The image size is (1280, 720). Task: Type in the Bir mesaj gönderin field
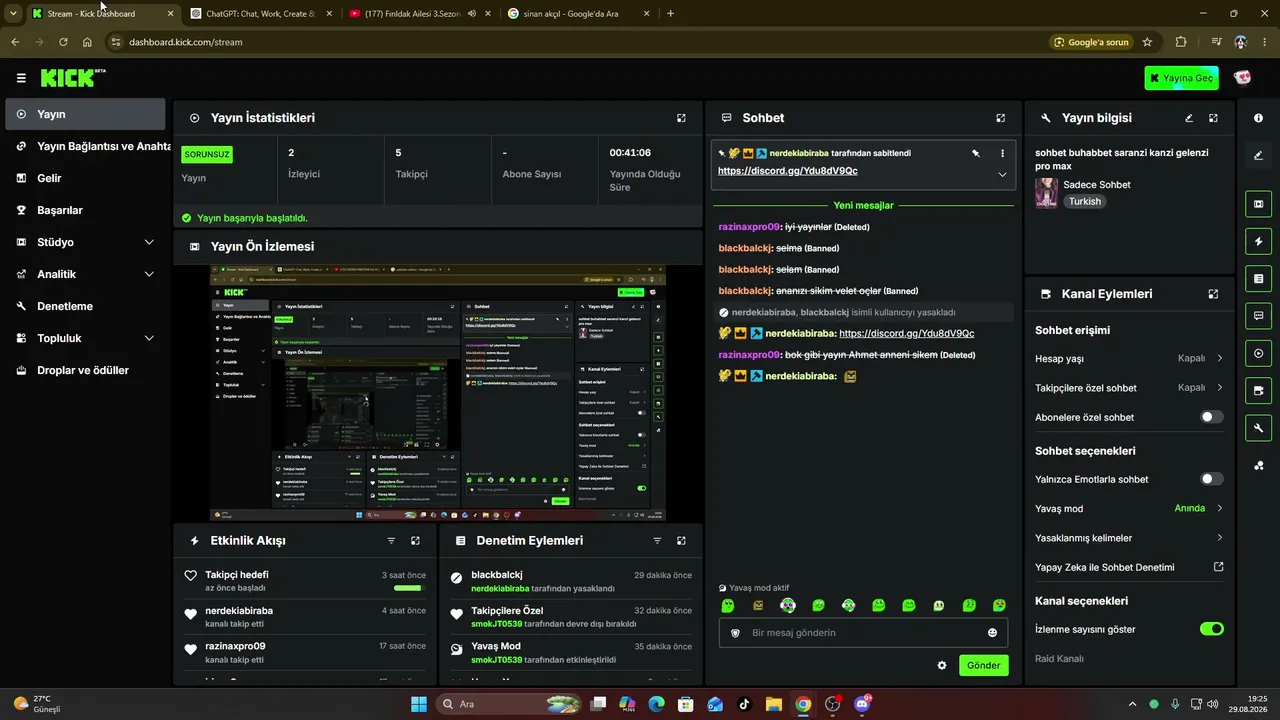tap(865, 633)
